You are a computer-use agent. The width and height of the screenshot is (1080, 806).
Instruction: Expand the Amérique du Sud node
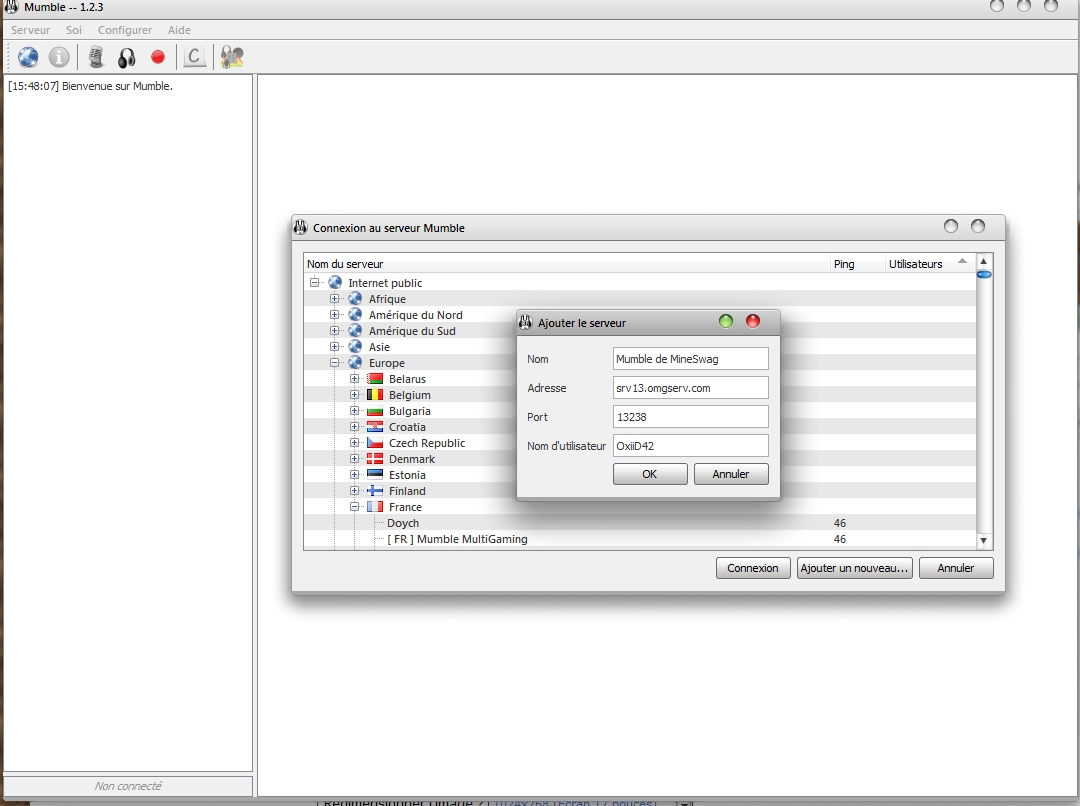pos(335,331)
